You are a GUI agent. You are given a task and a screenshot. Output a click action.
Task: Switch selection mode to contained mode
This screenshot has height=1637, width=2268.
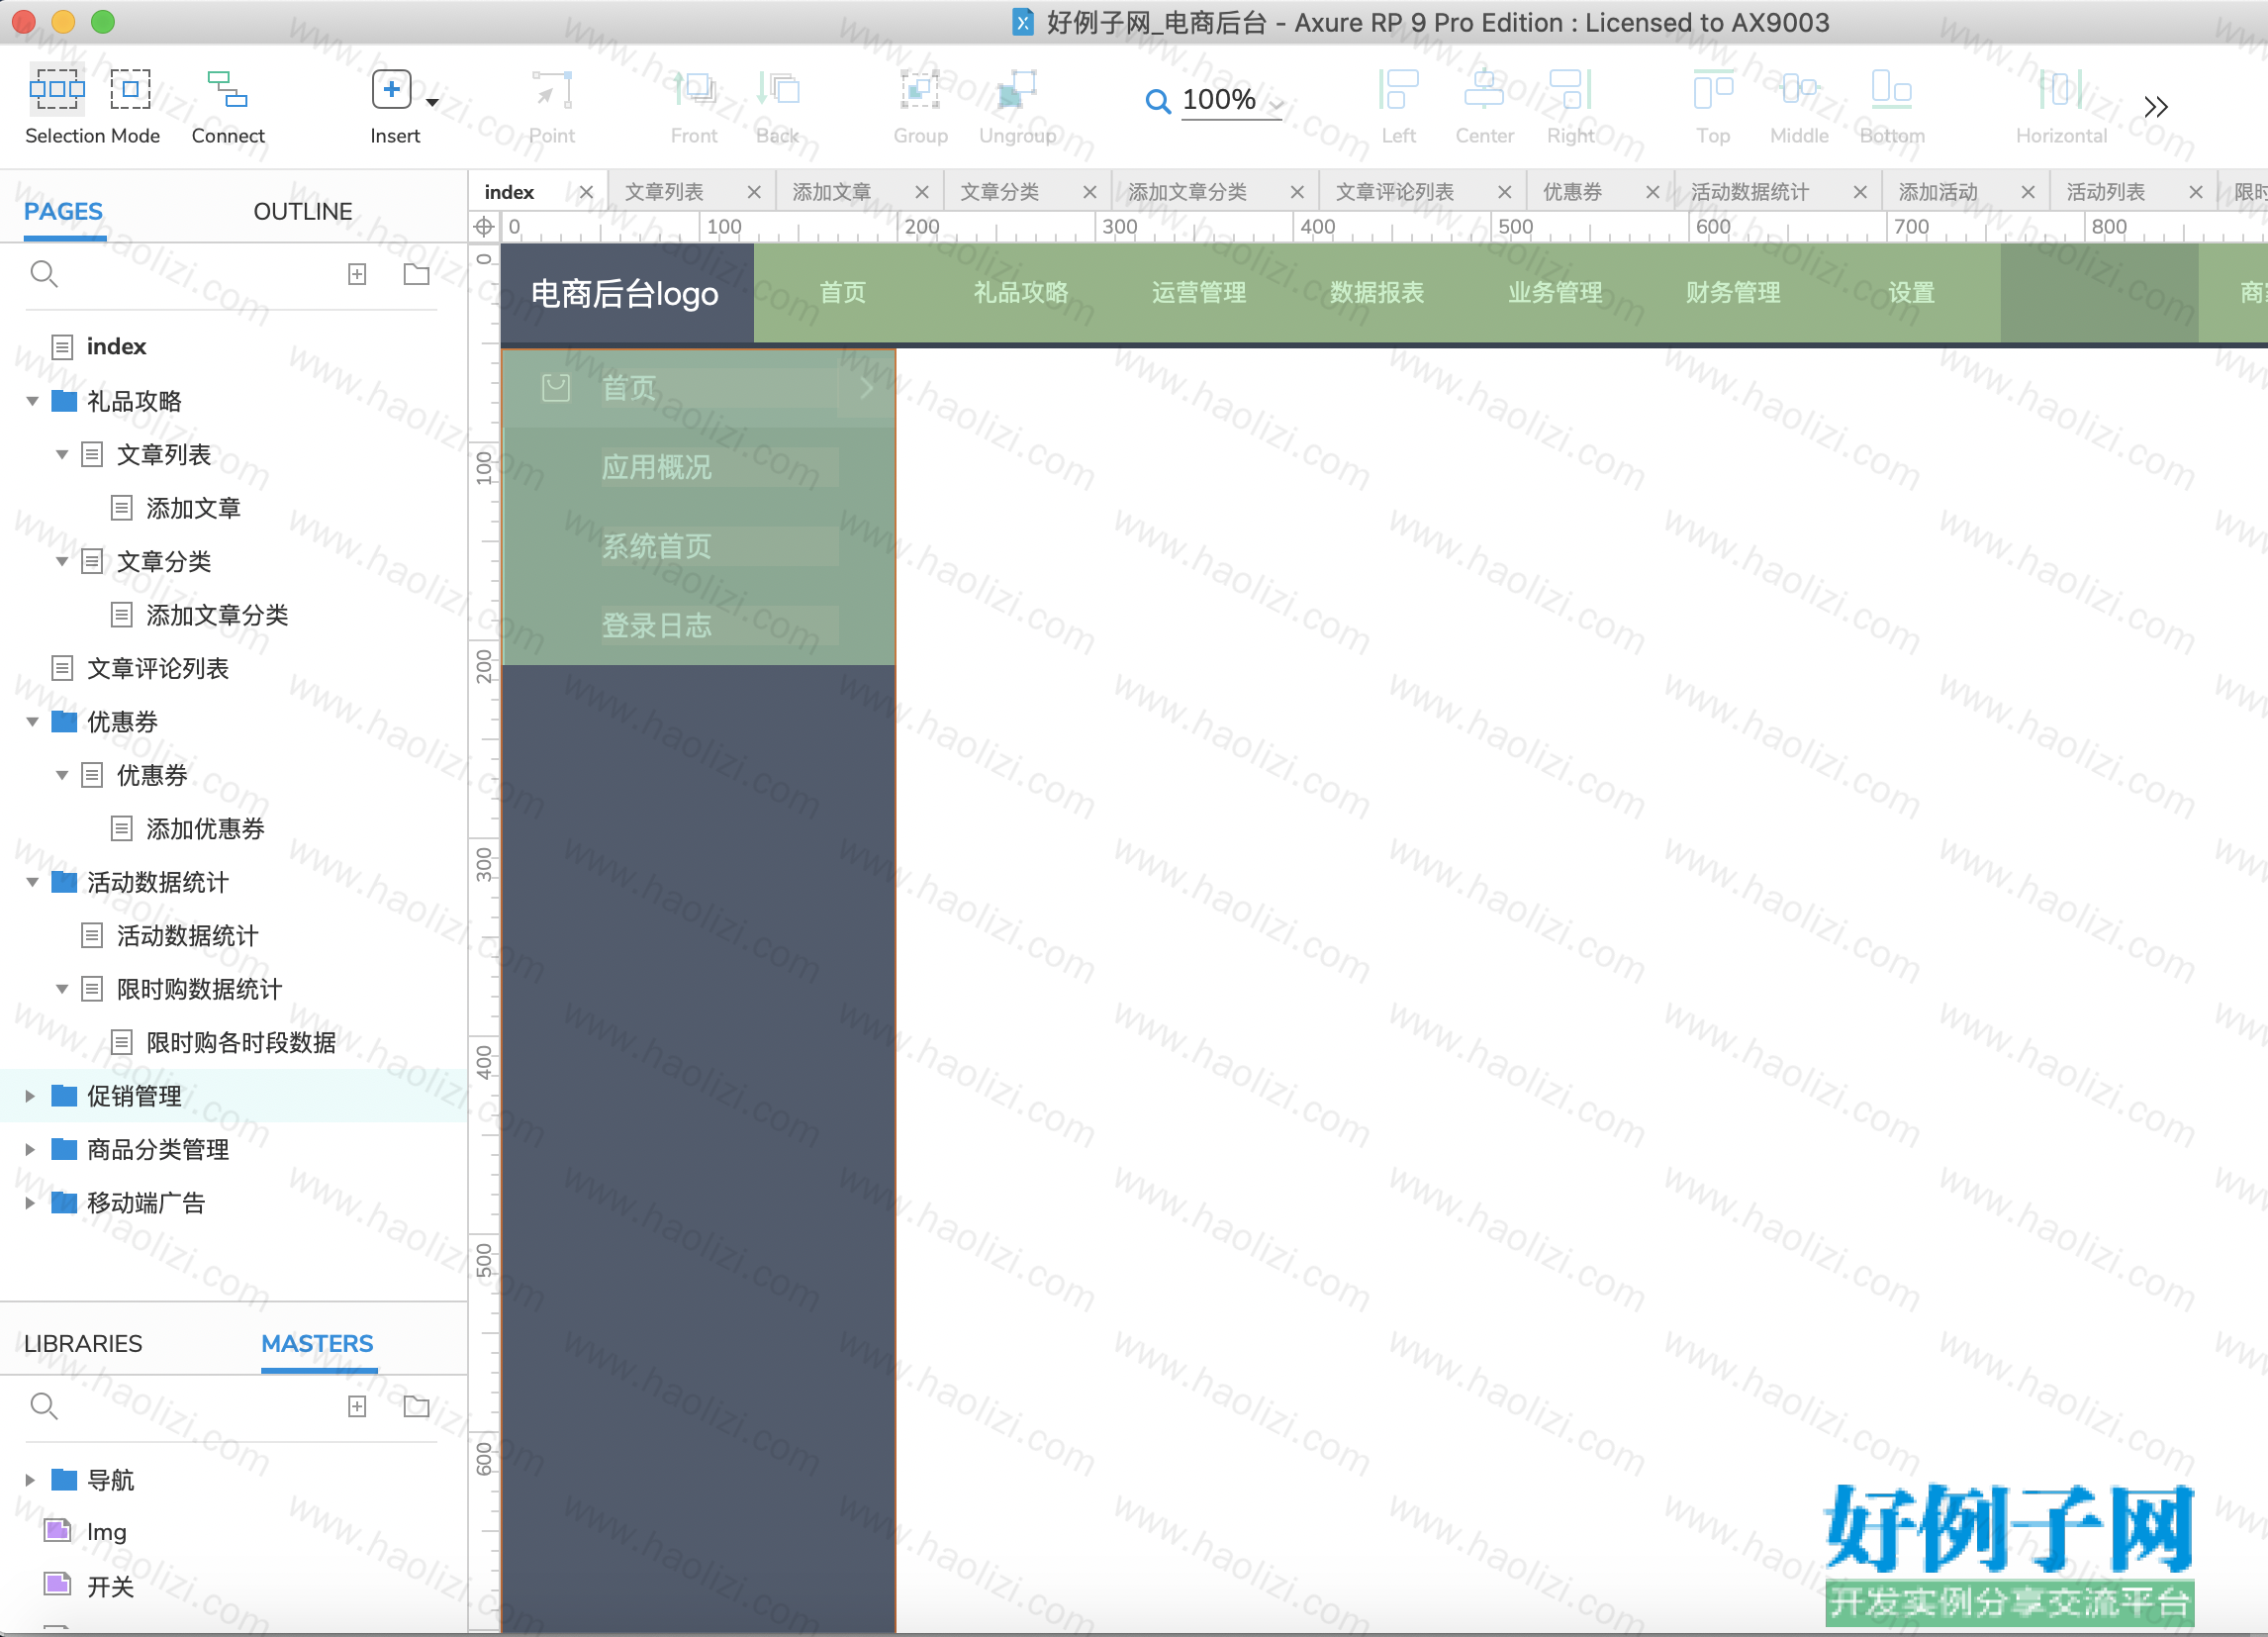click(x=130, y=90)
